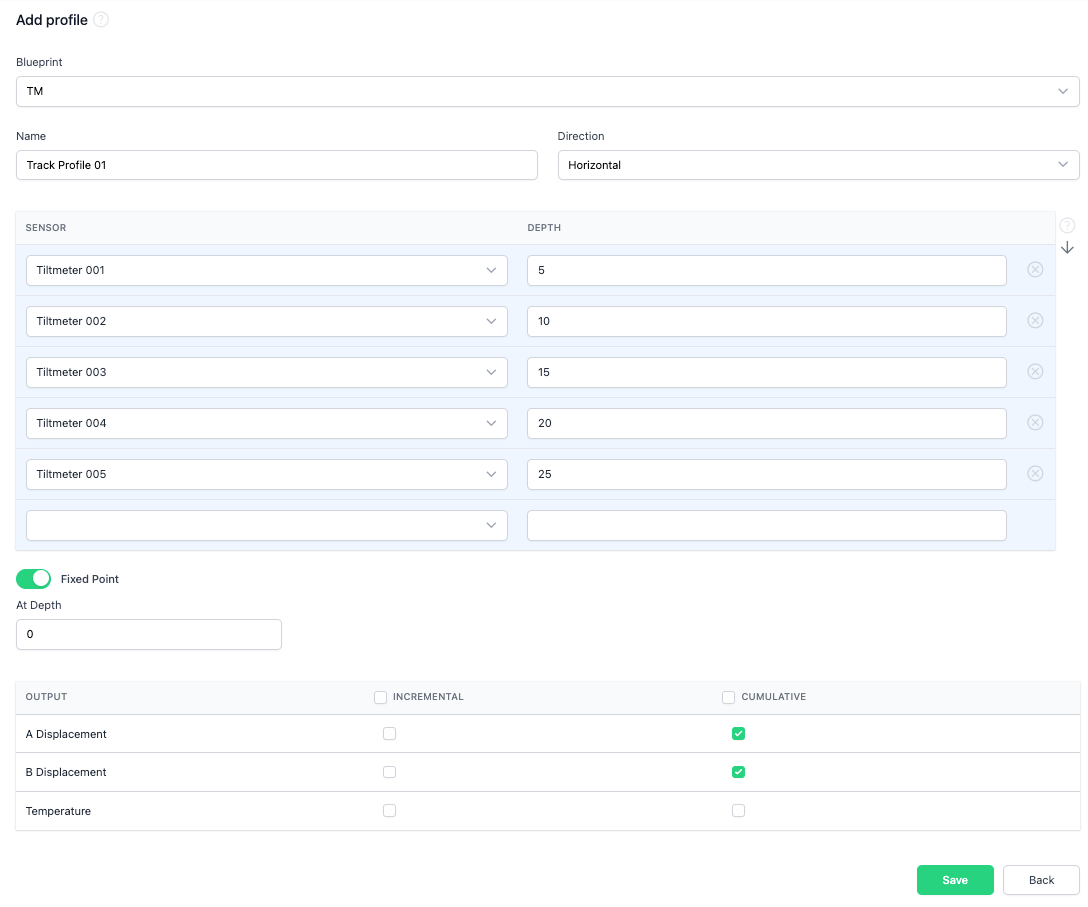Enable incremental B Displacement checkbox
The image size is (1088, 907).
coord(389,772)
